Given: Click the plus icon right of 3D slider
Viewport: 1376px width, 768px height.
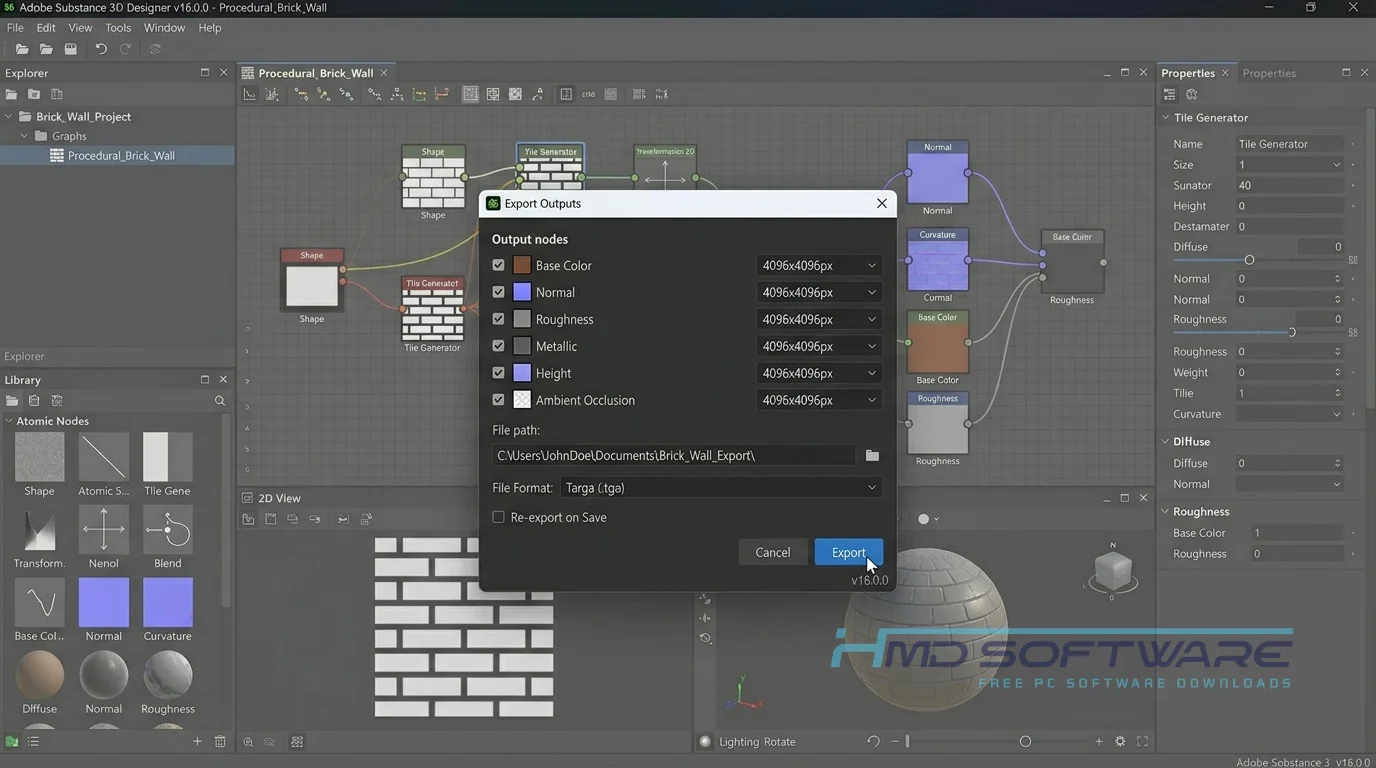Looking at the screenshot, I should pyautogui.click(x=1098, y=741).
